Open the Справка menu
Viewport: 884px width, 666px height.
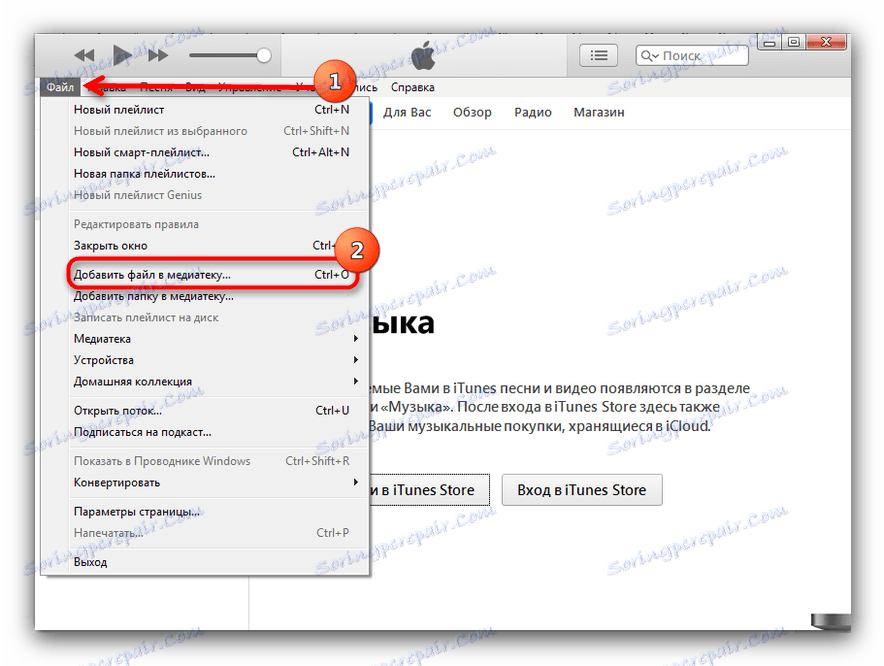coord(412,87)
